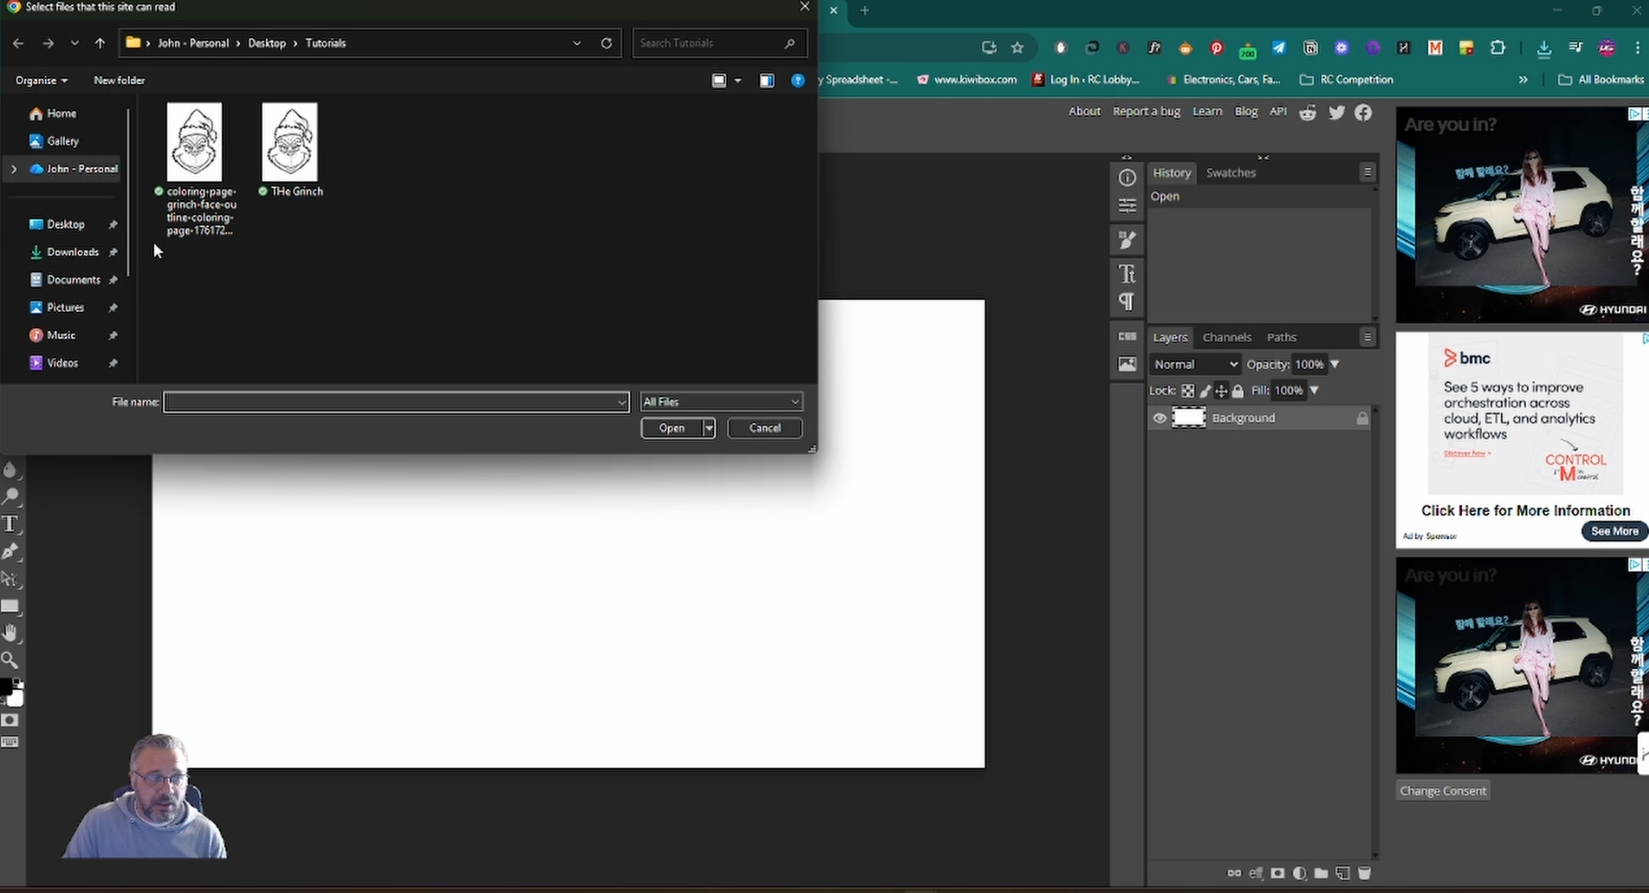
Task: Open the All Files type dropdown
Action: [x=721, y=402]
